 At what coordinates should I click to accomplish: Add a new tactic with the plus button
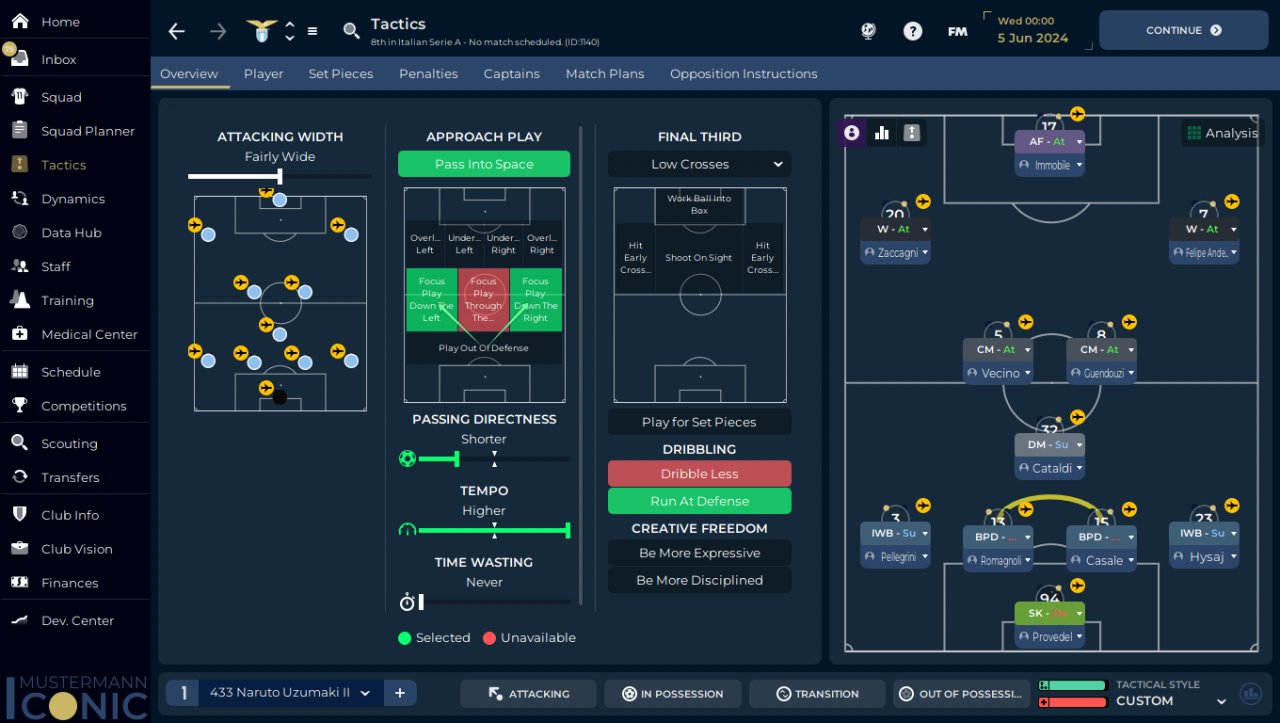click(x=399, y=693)
